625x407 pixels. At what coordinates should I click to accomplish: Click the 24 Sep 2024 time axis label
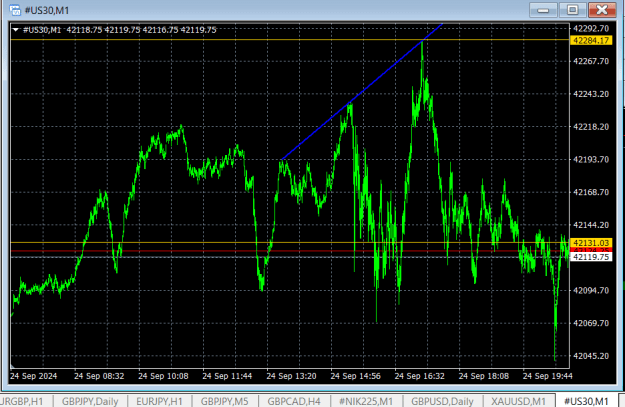[34, 376]
